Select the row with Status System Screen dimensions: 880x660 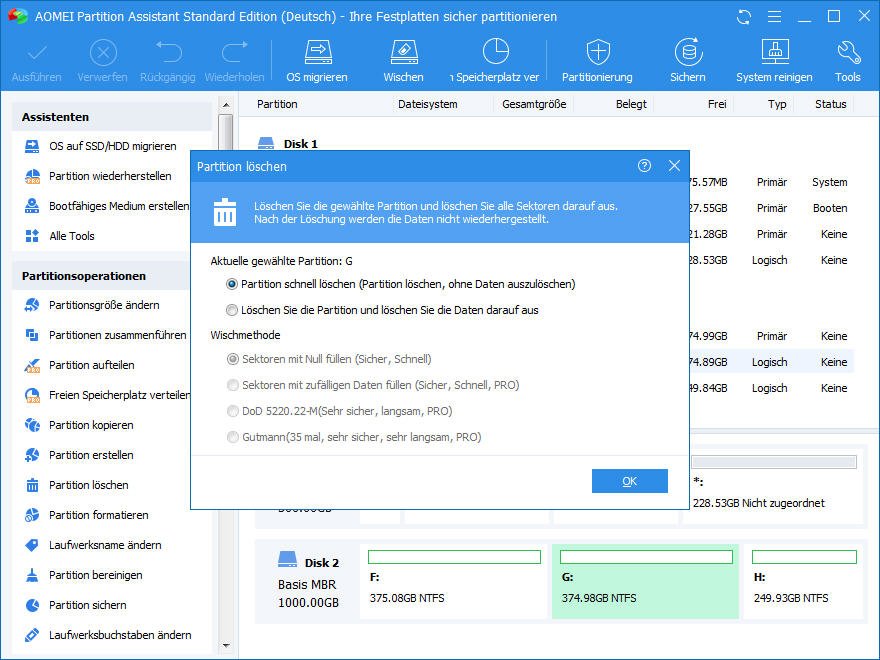(x=772, y=182)
